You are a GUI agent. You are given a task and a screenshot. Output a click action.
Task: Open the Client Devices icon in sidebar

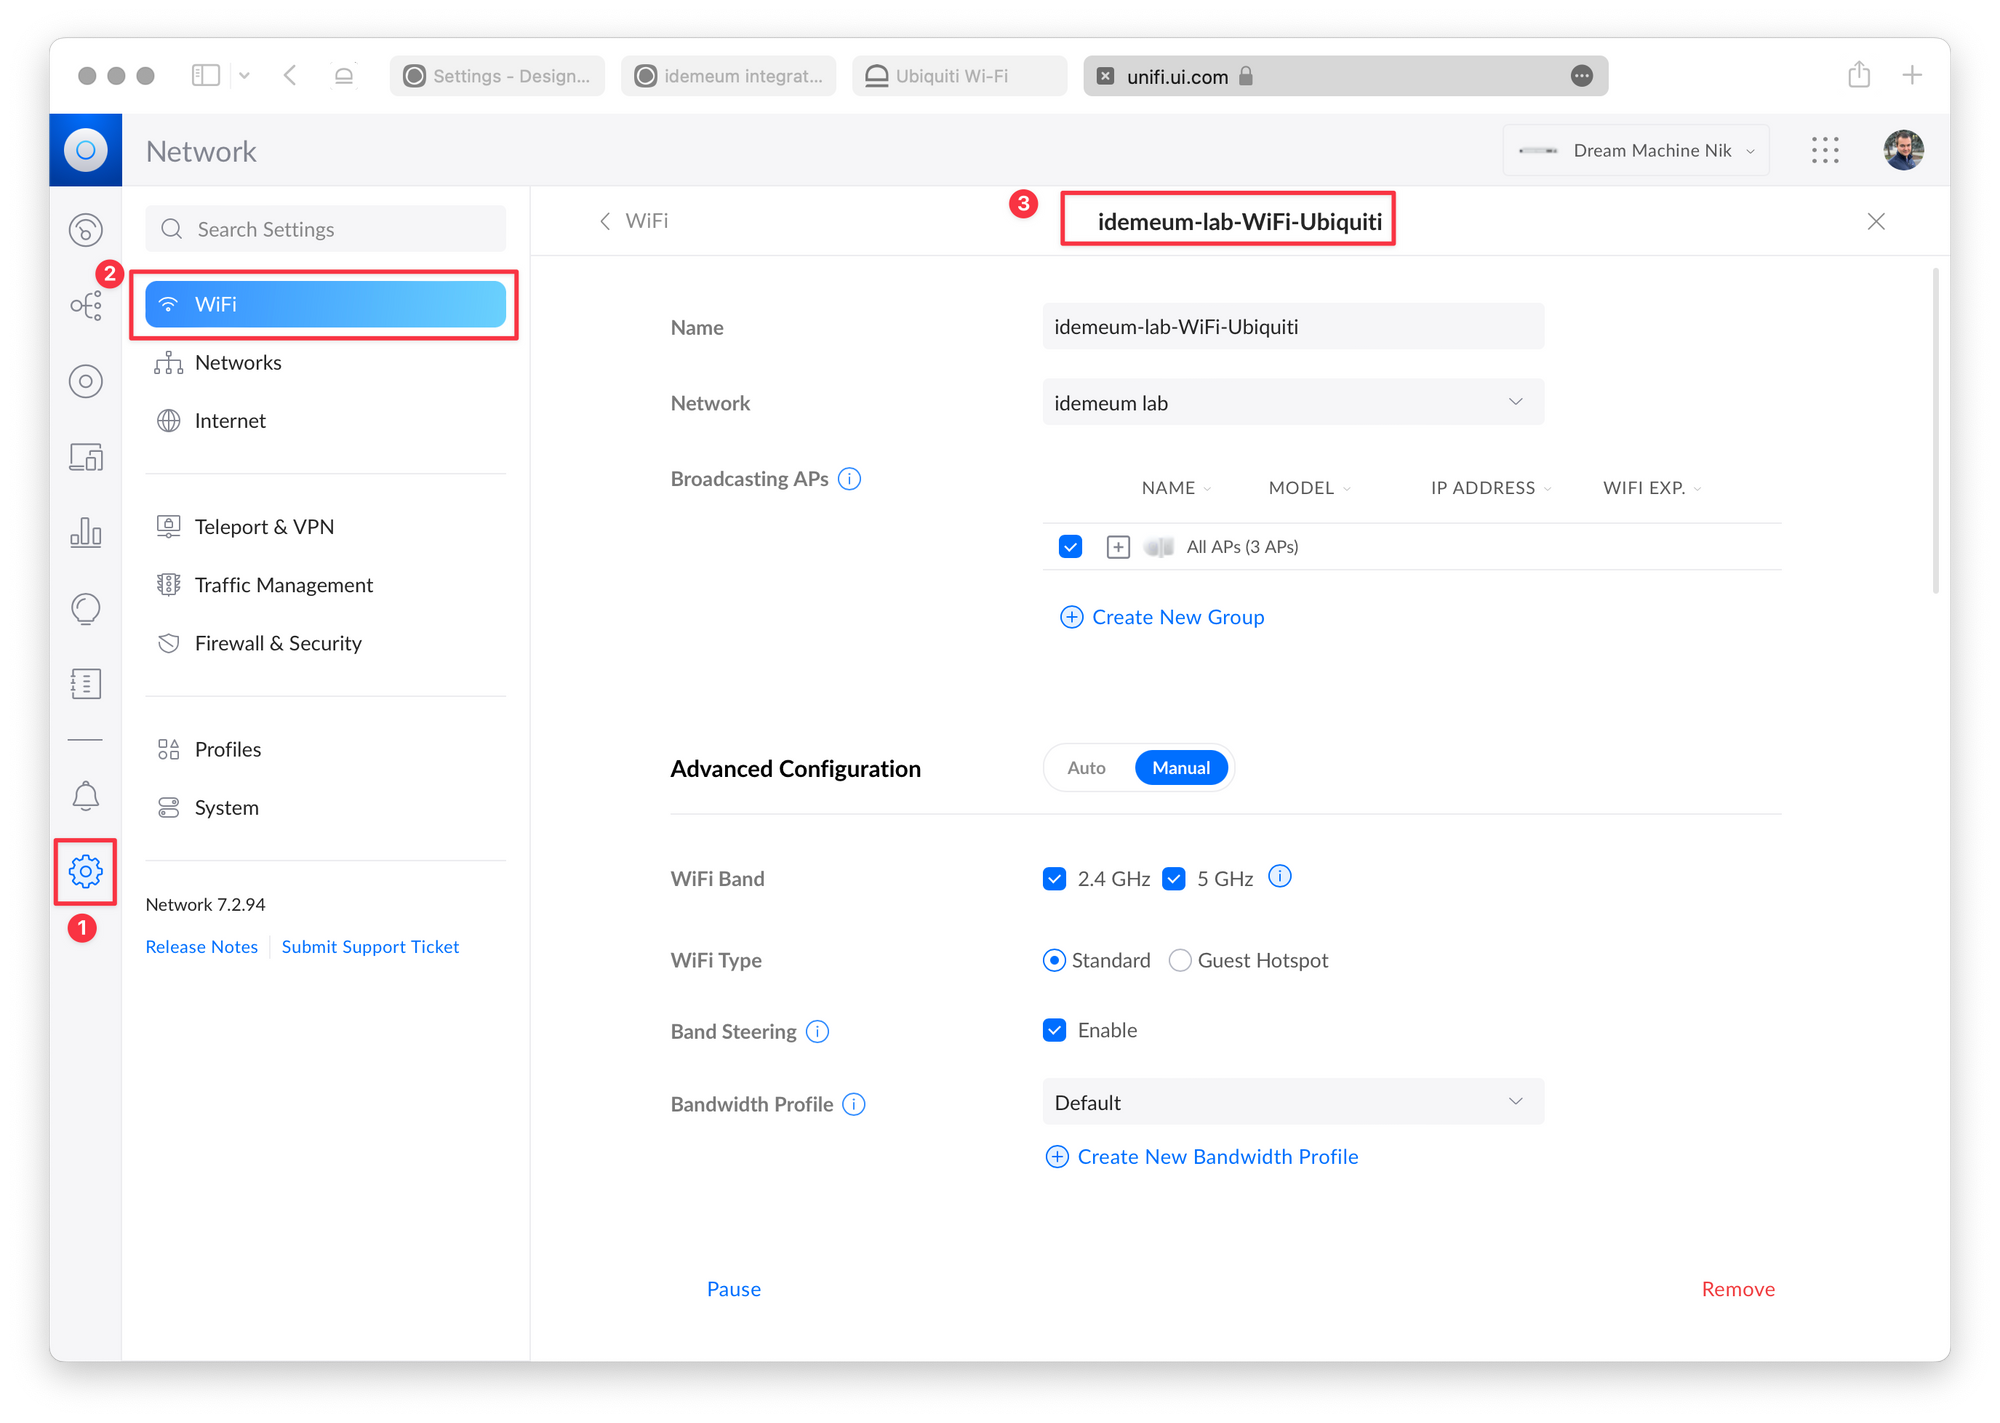coord(86,457)
